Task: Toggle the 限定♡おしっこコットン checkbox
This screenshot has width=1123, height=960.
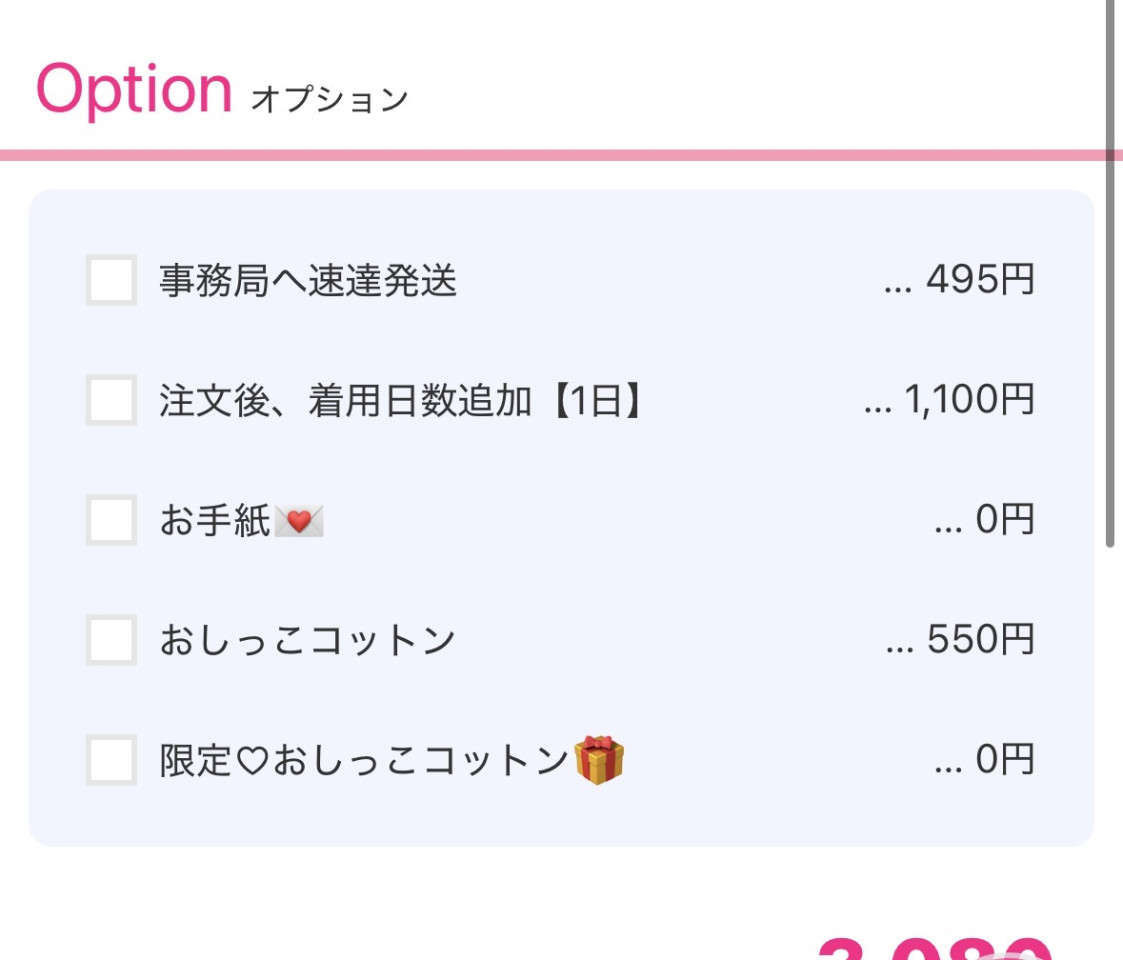Action: tap(111, 760)
